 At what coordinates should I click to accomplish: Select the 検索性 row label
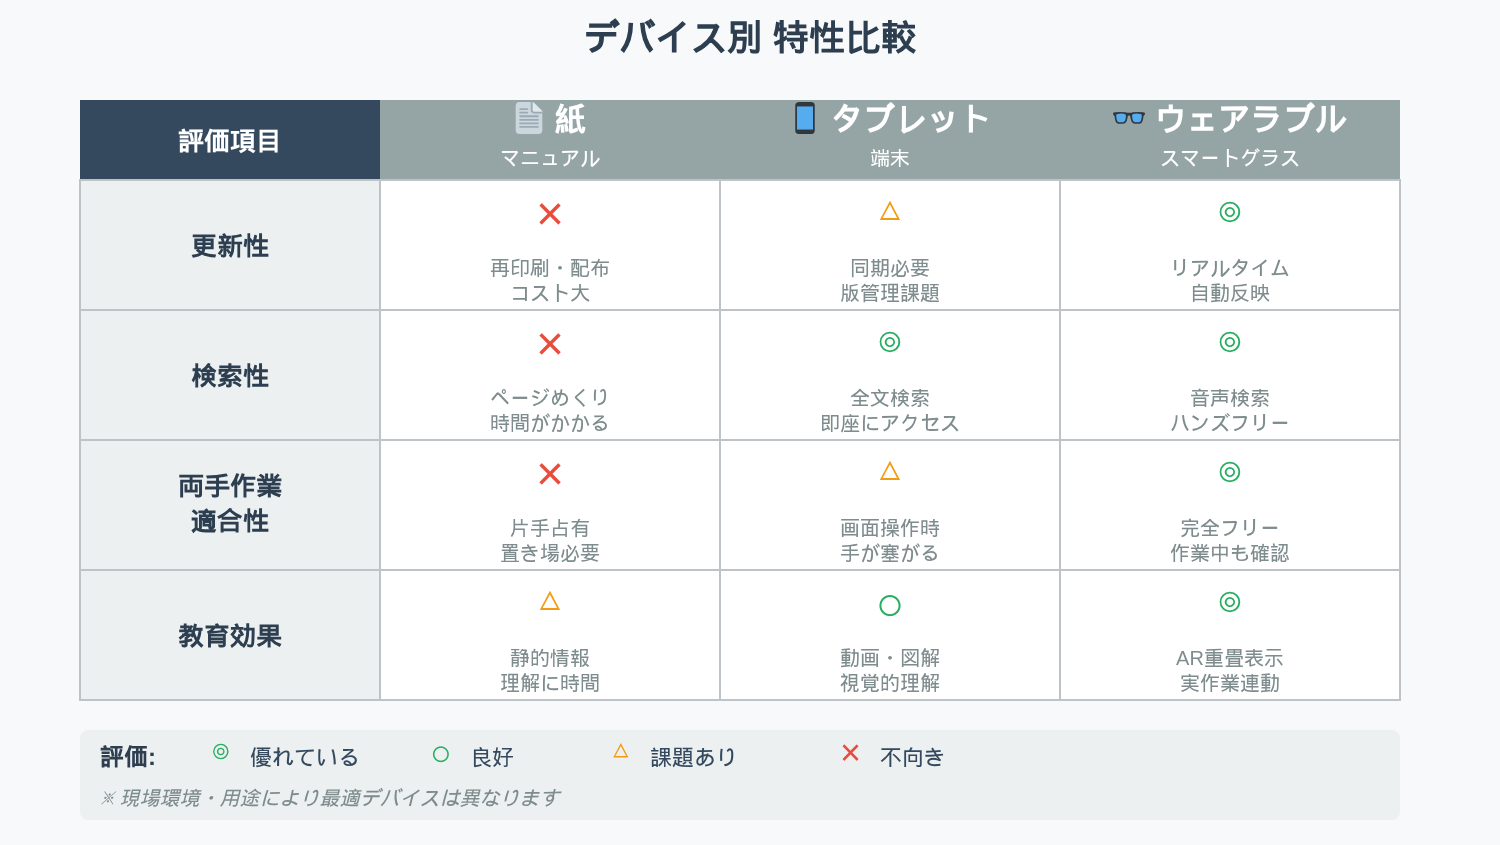point(230,376)
